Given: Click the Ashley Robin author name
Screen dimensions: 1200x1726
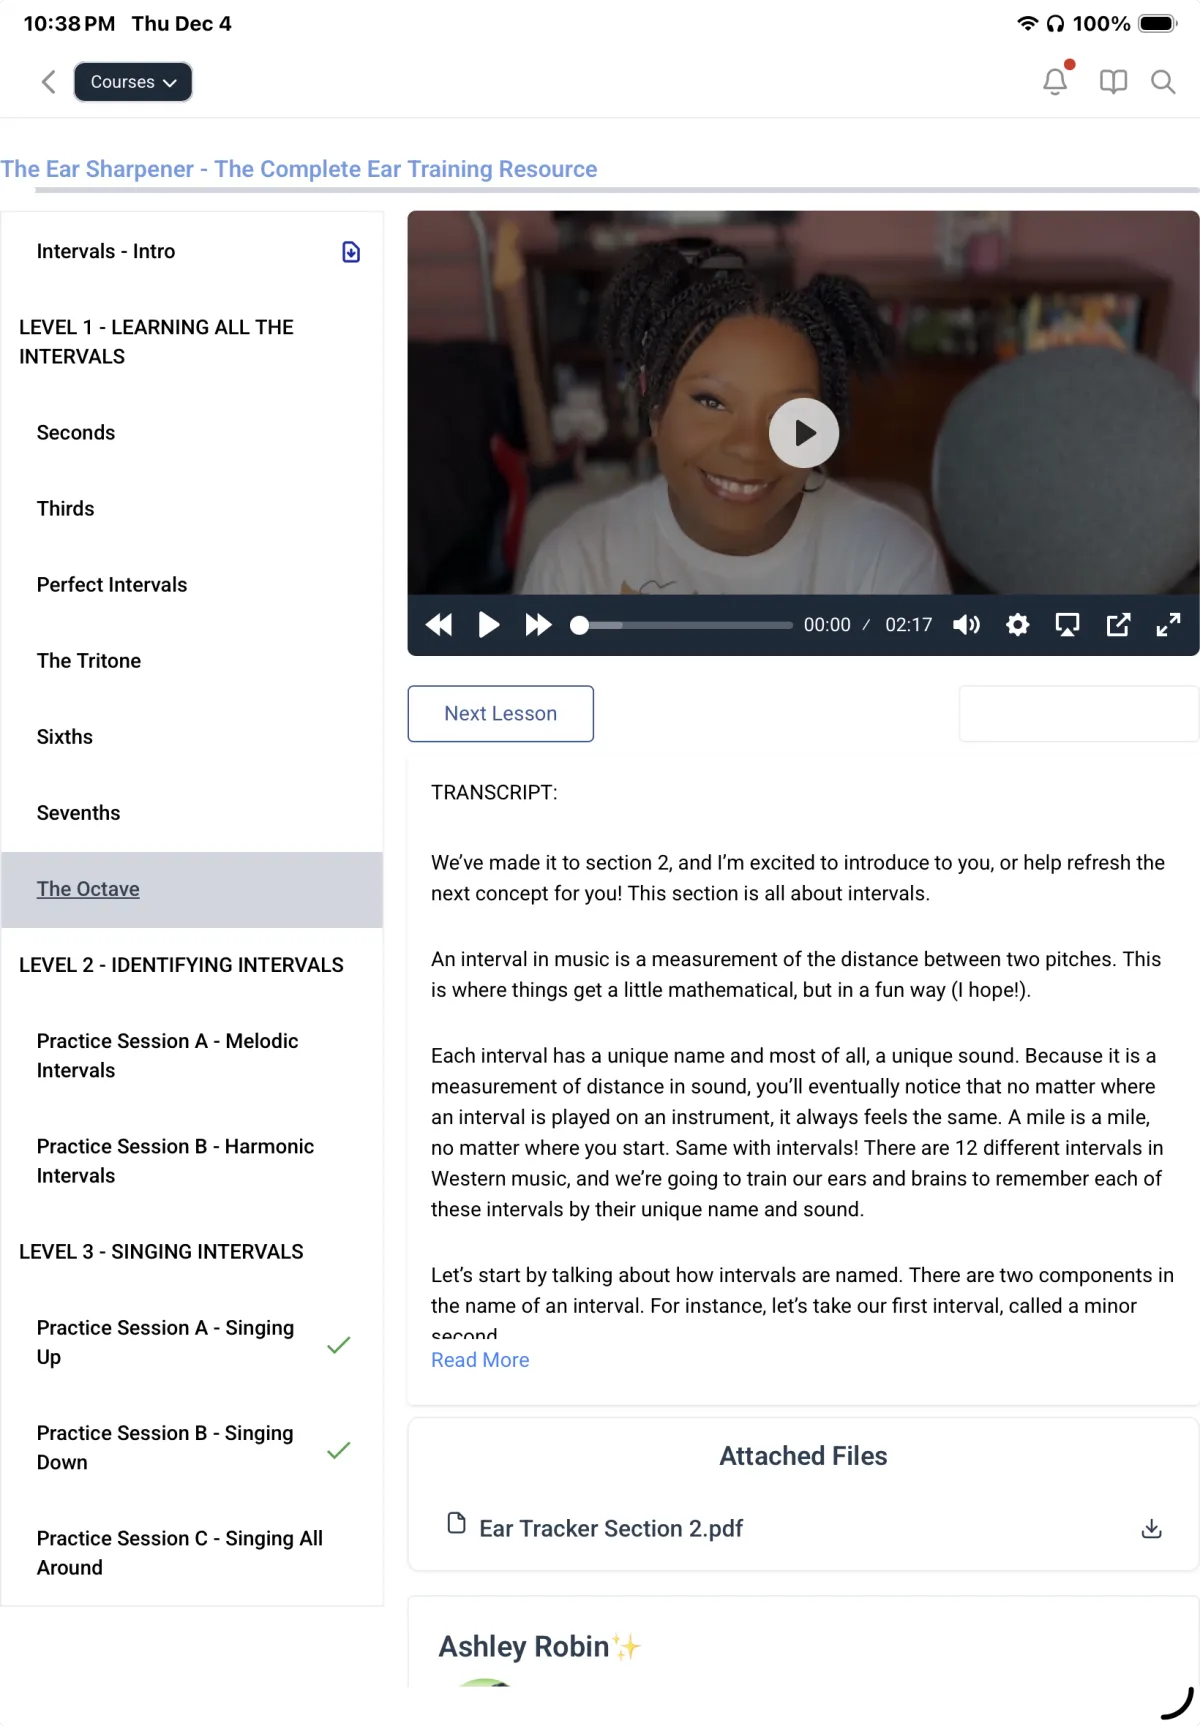Looking at the screenshot, I should (524, 1647).
